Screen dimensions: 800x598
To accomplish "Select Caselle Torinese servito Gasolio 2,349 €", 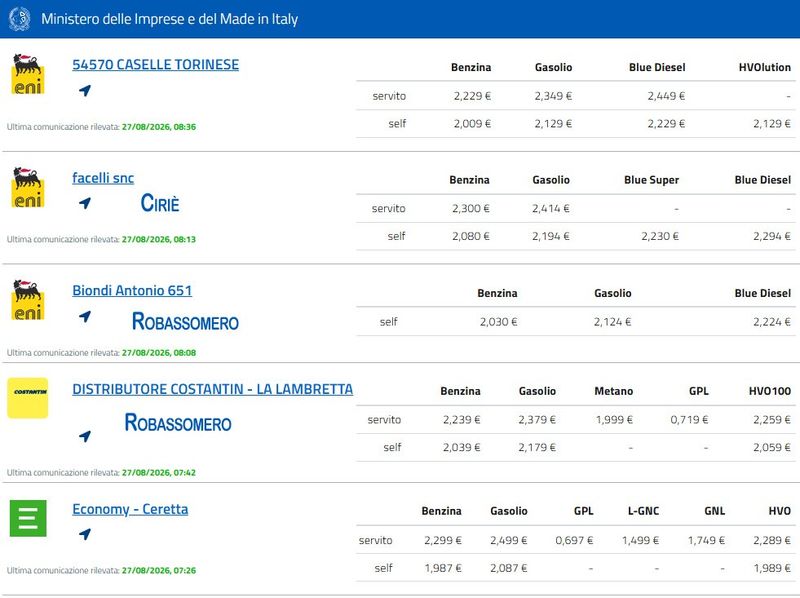I will tap(553, 96).
